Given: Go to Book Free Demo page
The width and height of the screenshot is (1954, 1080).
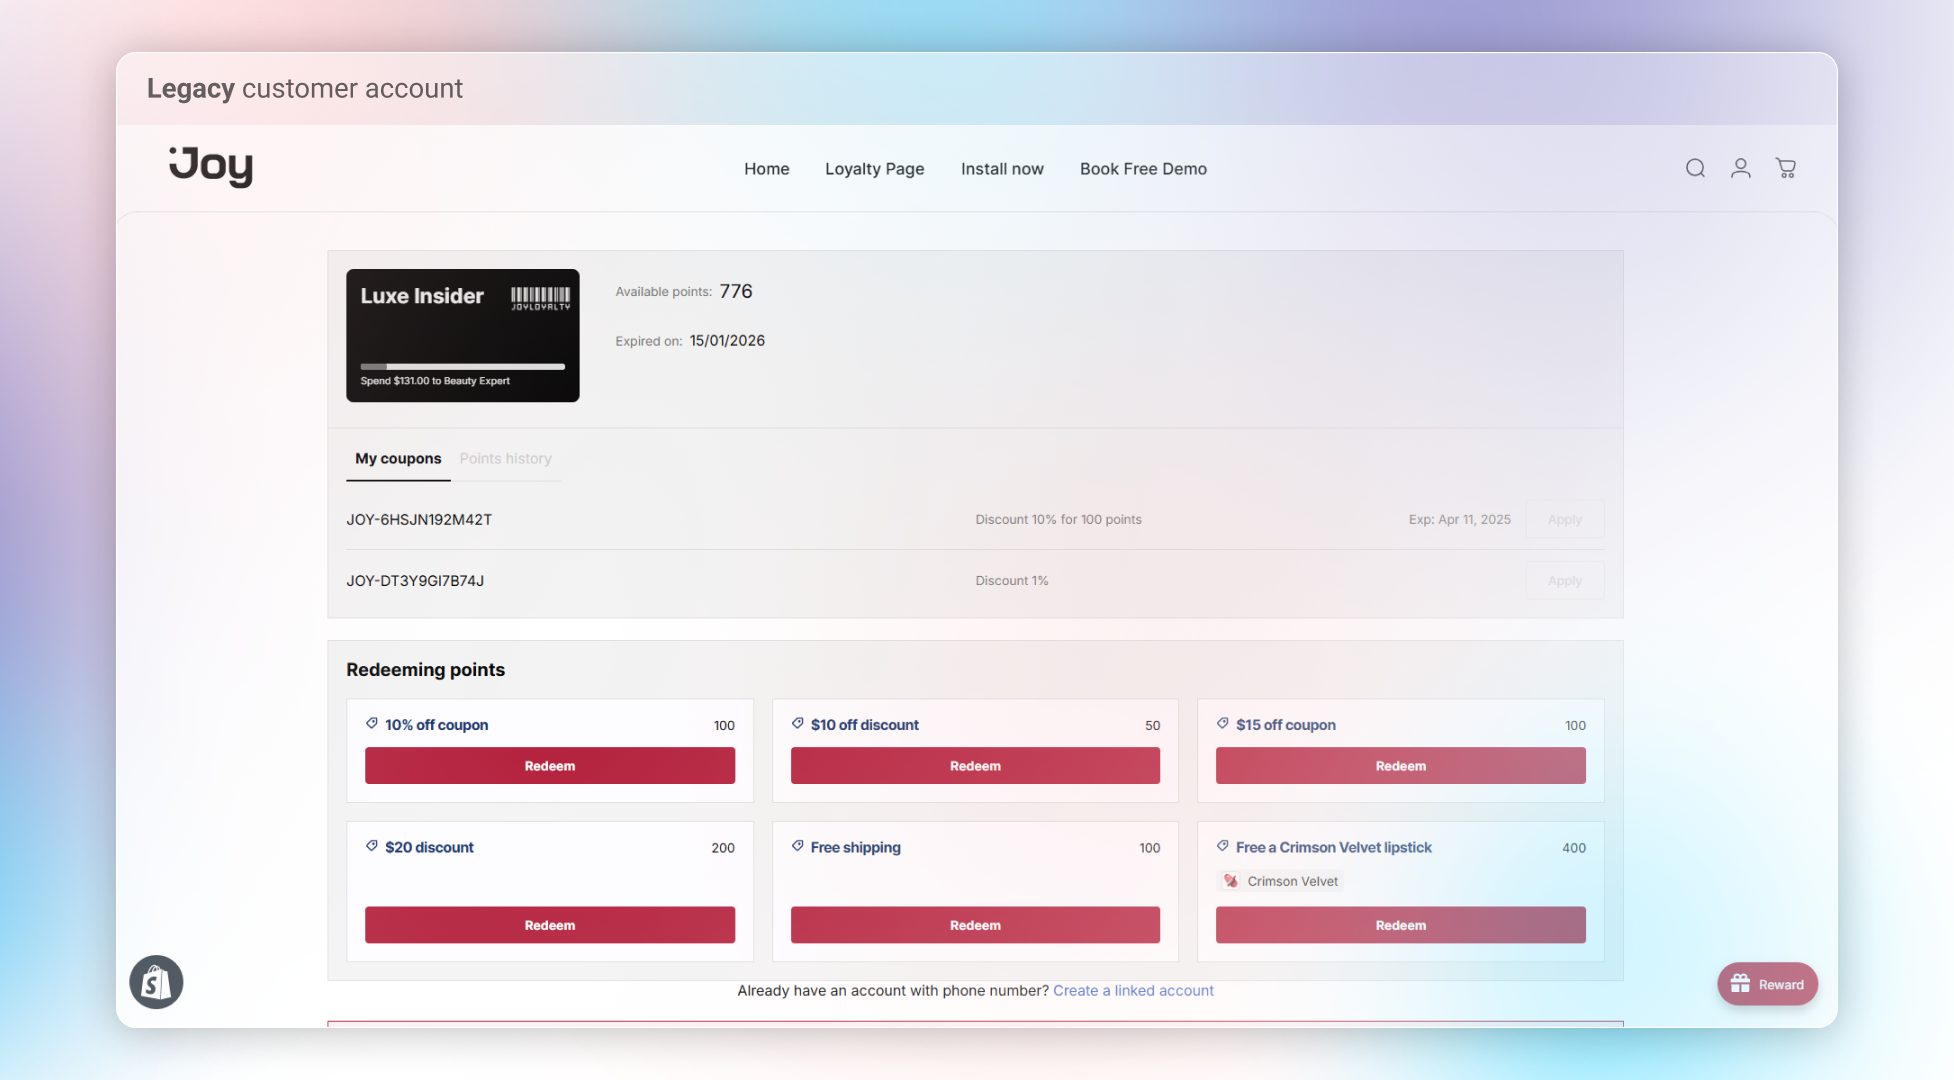Looking at the screenshot, I should tap(1143, 169).
